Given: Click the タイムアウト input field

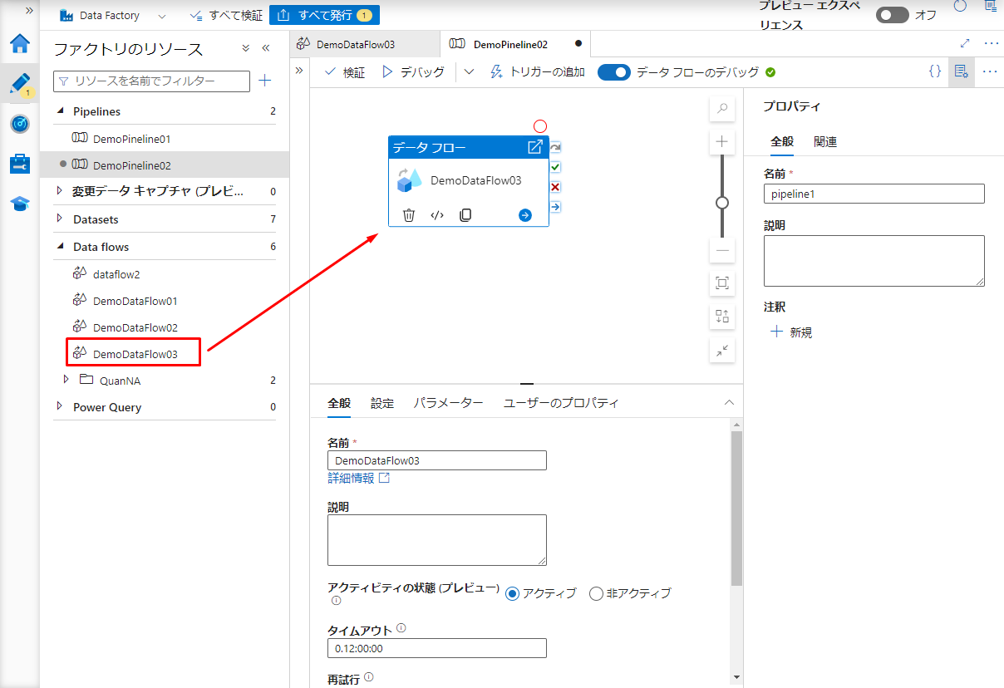Looking at the screenshot, I should click(437, 648).
